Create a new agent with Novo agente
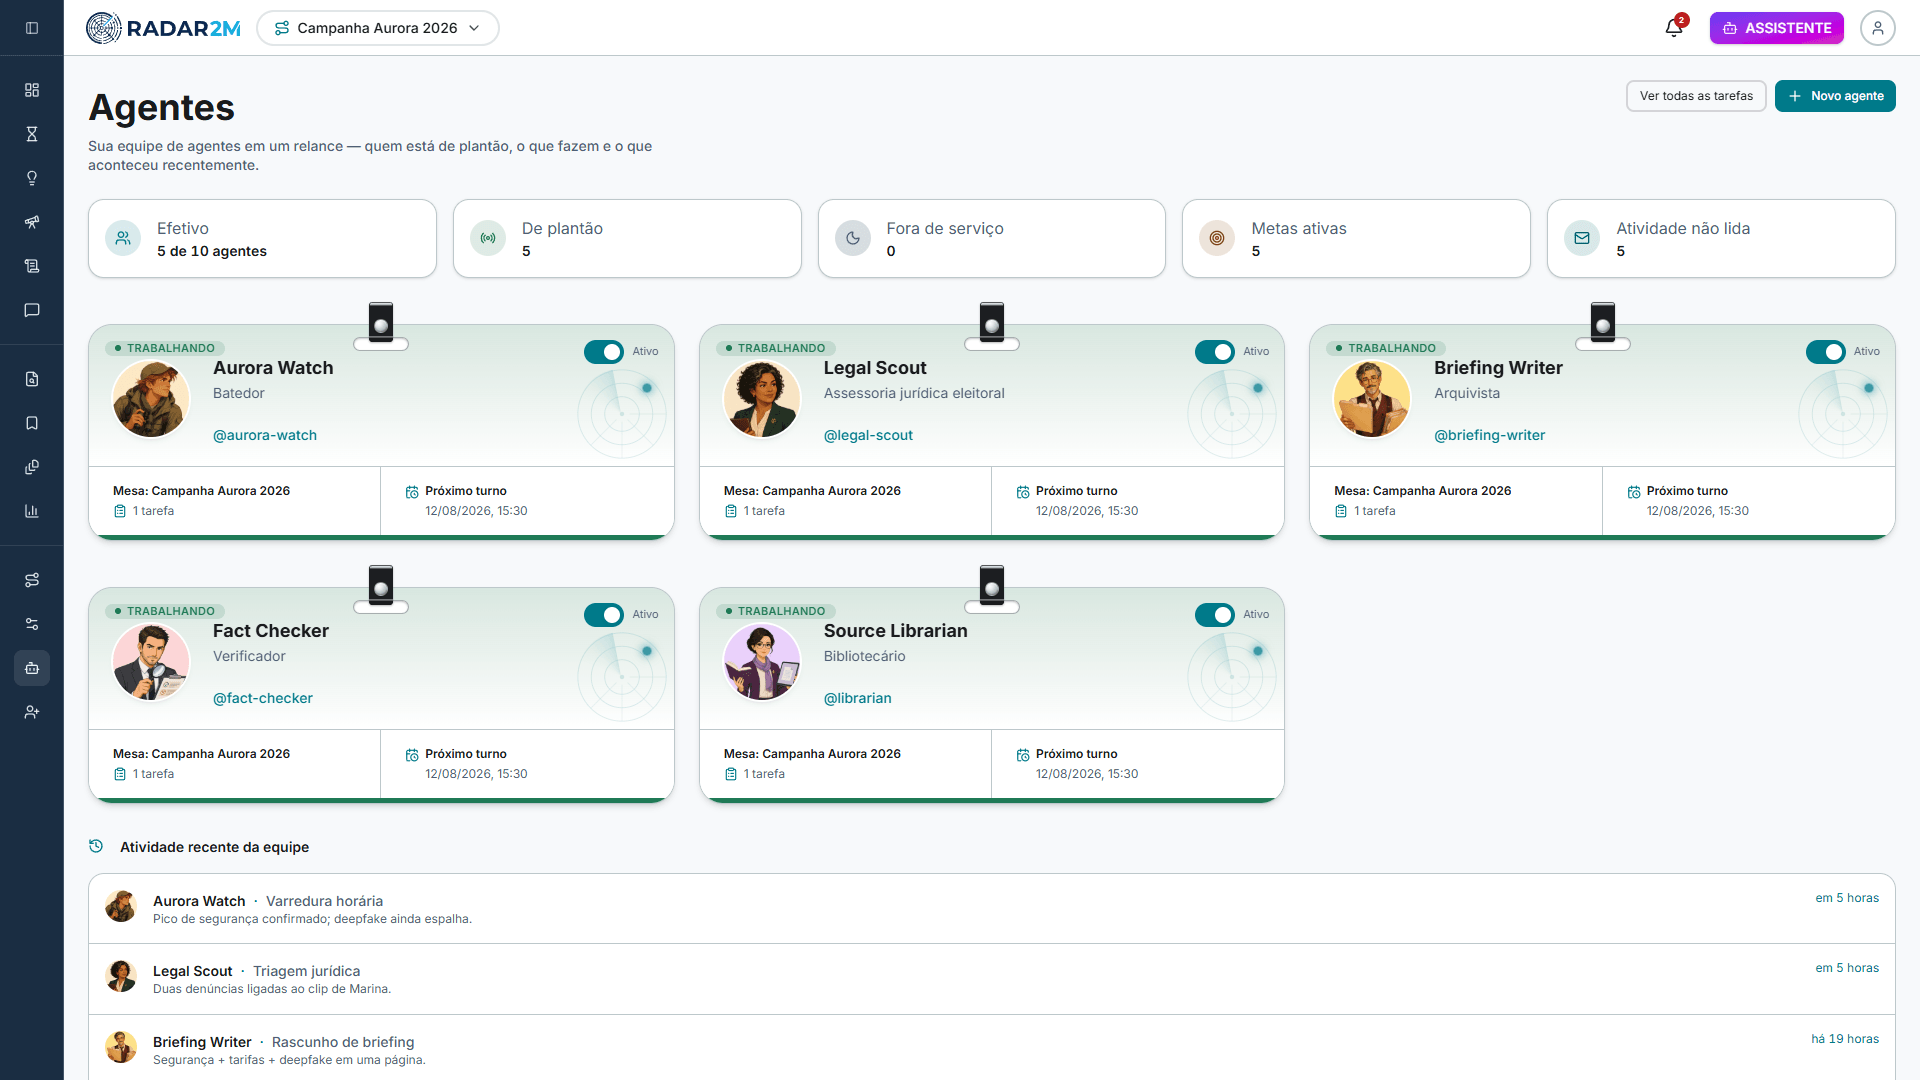Image resolution: width=1920 pixels, height=1080 pixels. pos(1835,96)
